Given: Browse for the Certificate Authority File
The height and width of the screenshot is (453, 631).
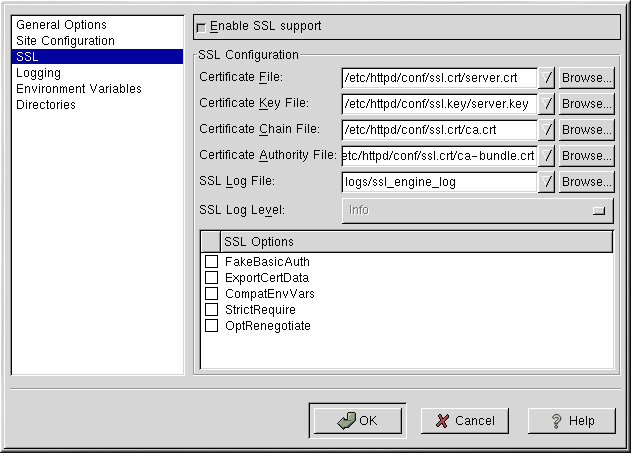Looking at the screenshot, I should coord(586,156).
